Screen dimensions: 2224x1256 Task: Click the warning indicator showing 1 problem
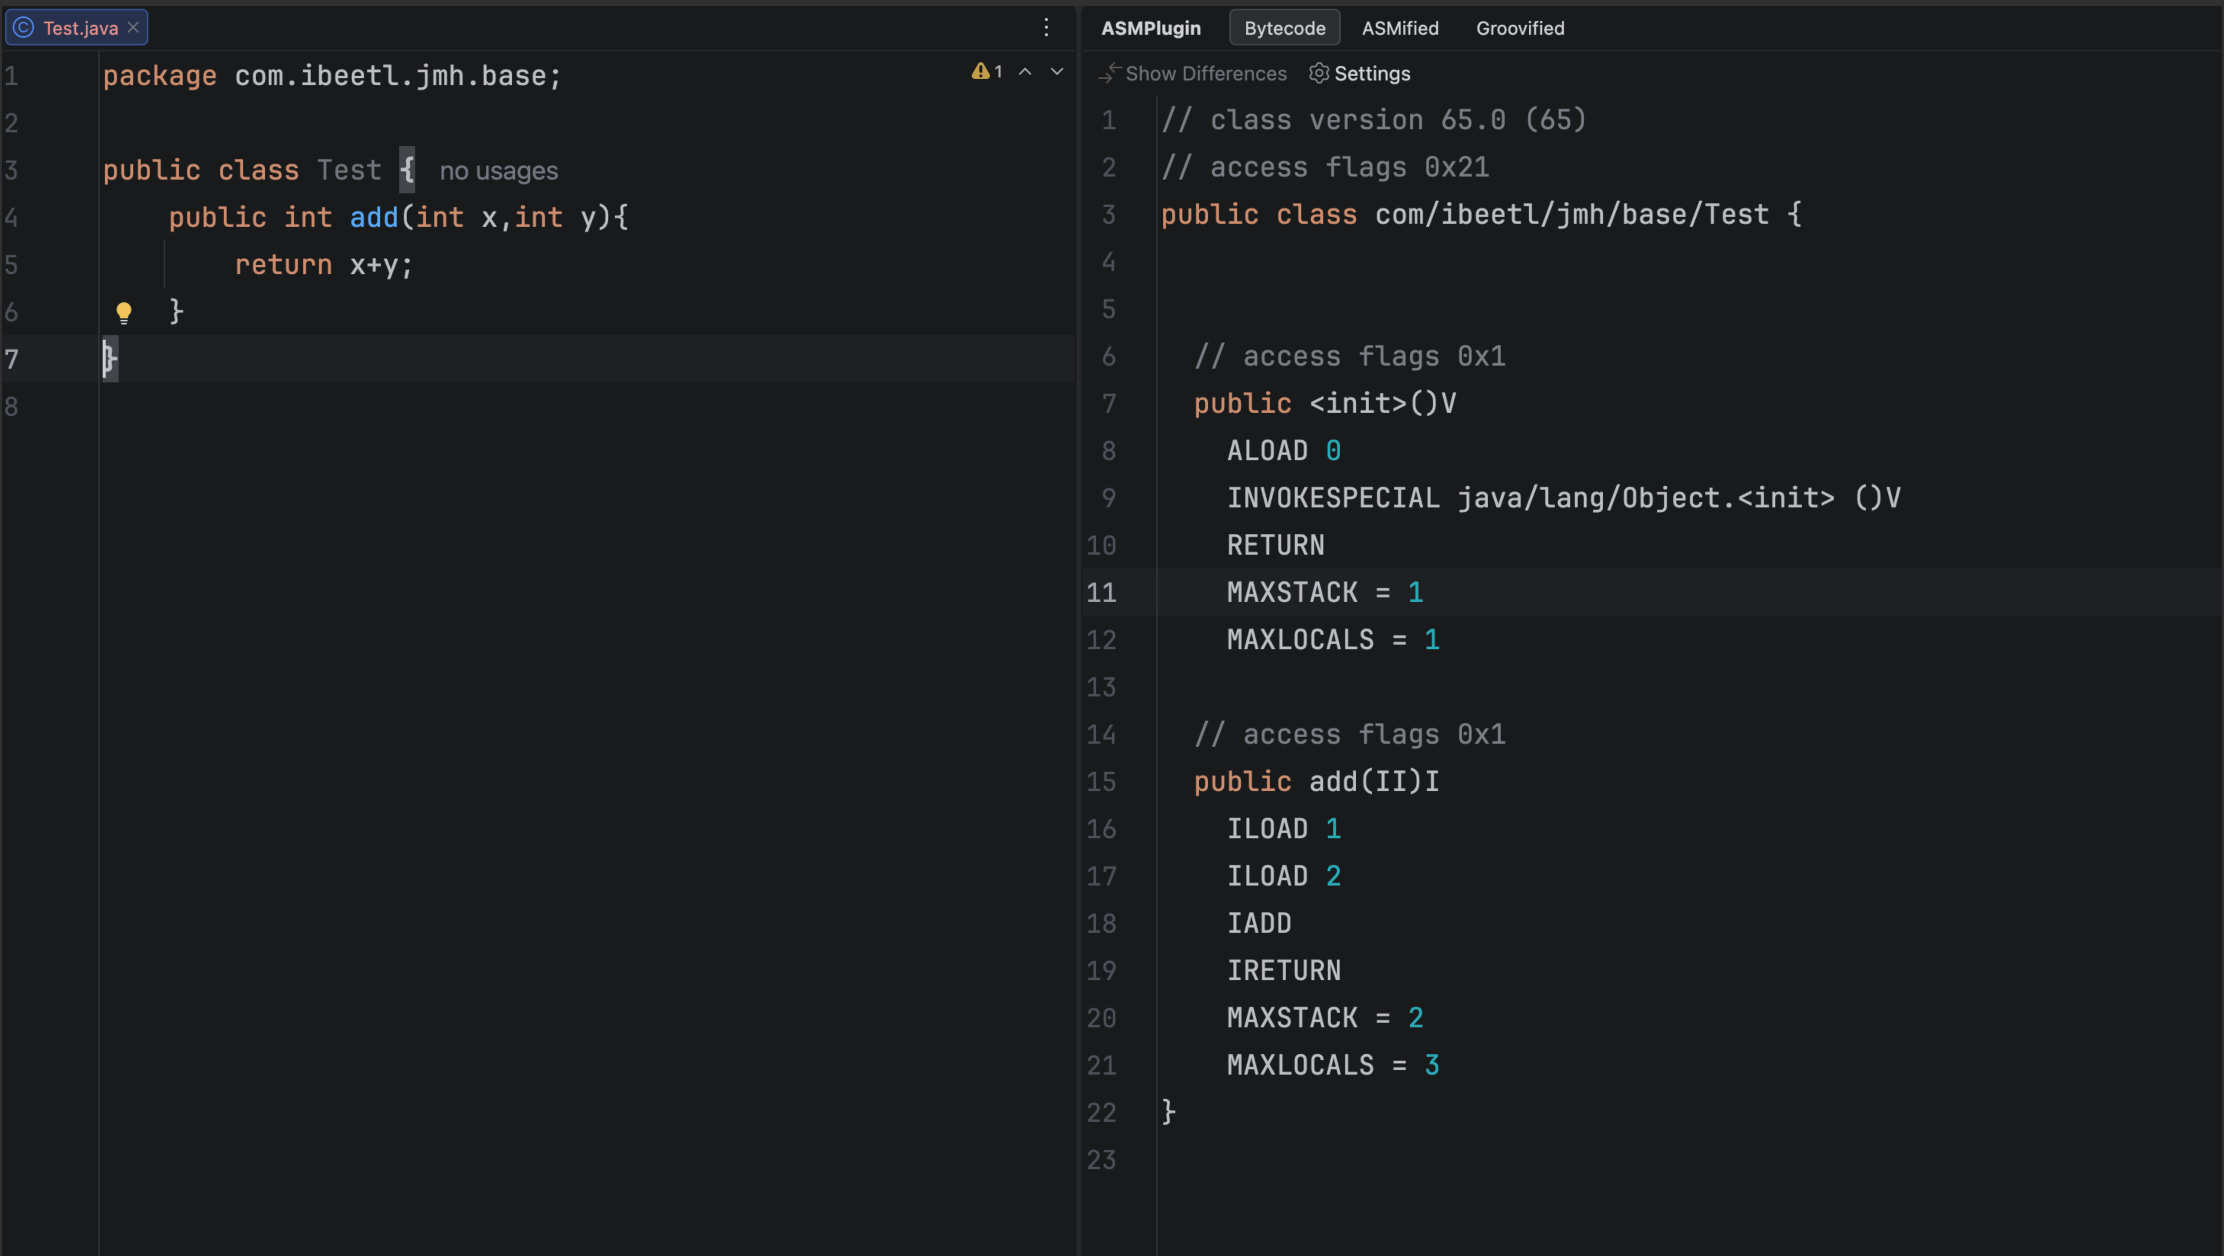(987, 71)
